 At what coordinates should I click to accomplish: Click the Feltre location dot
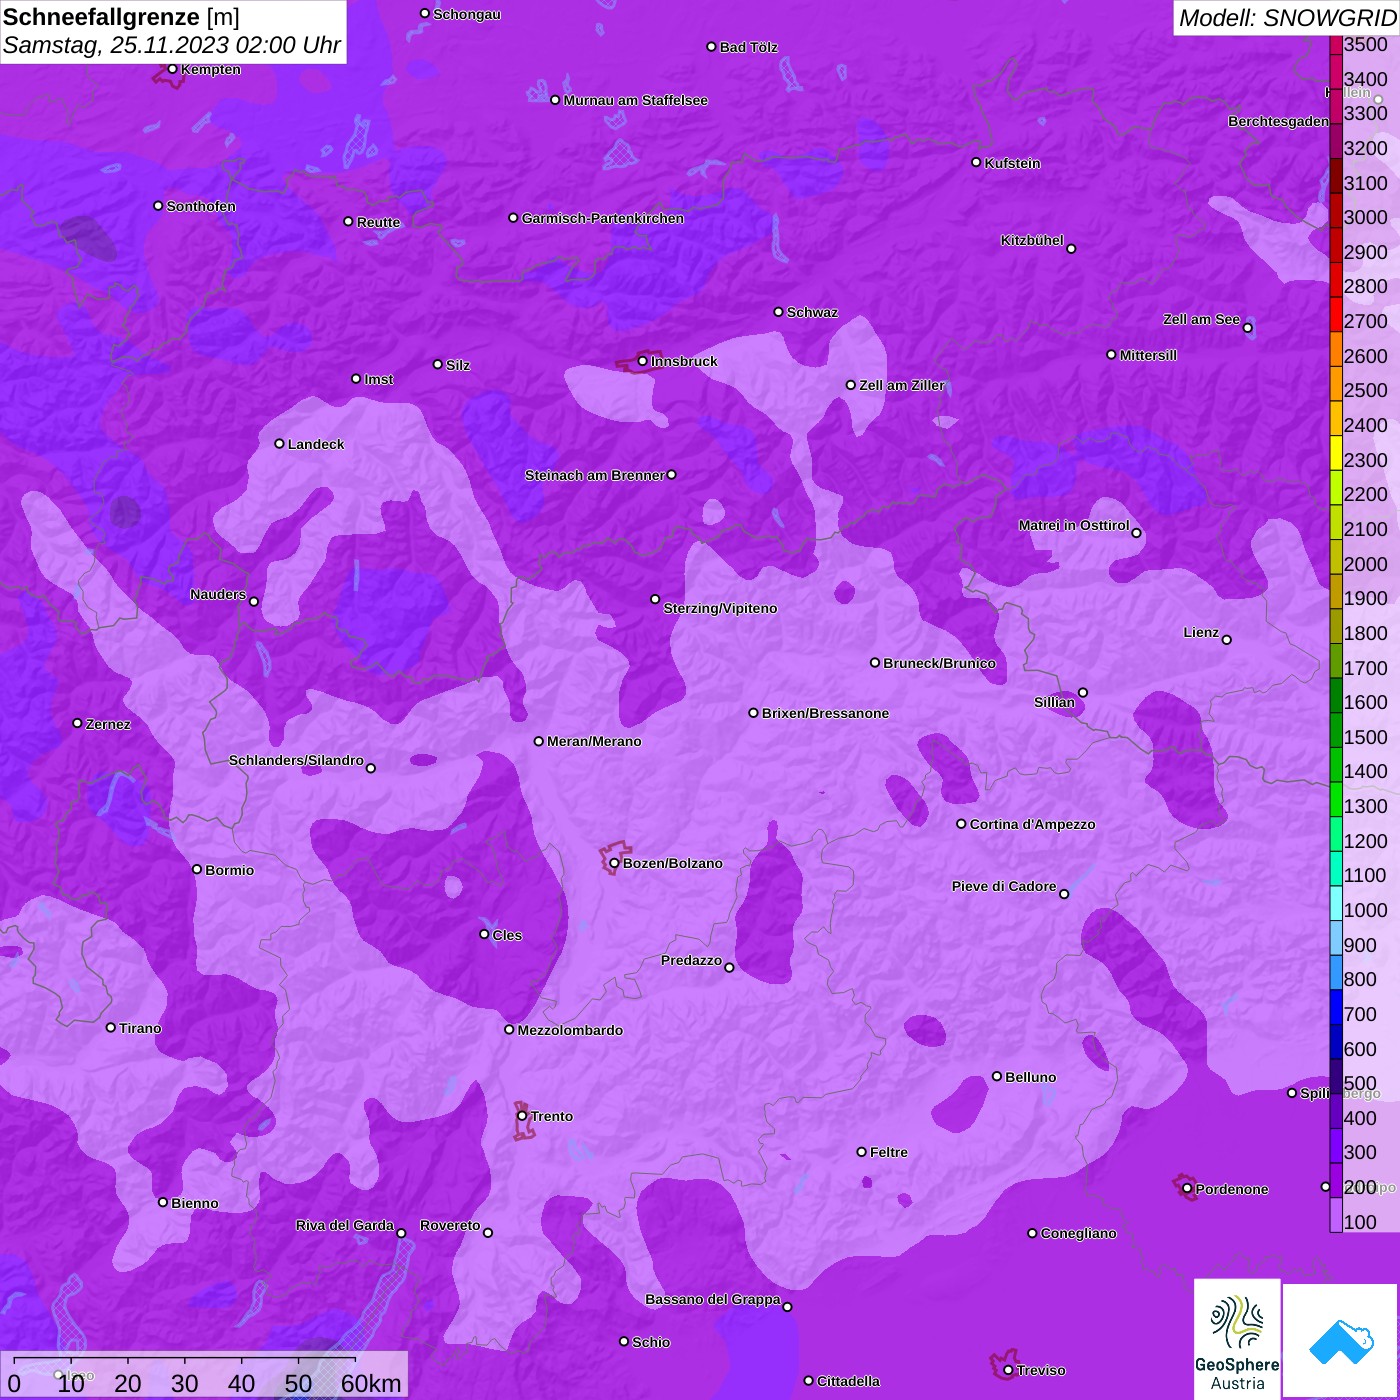861,1152
